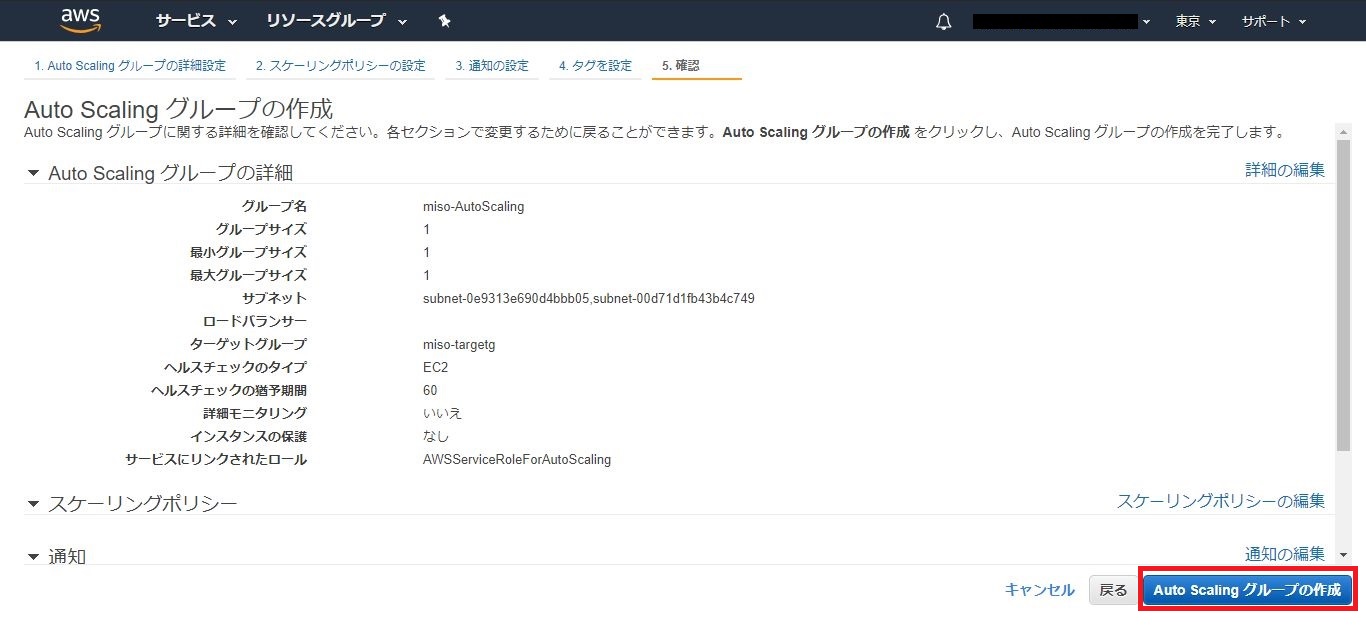
Task: Switch to step 3 通知の設定
Action: click(x=492, y=66)
